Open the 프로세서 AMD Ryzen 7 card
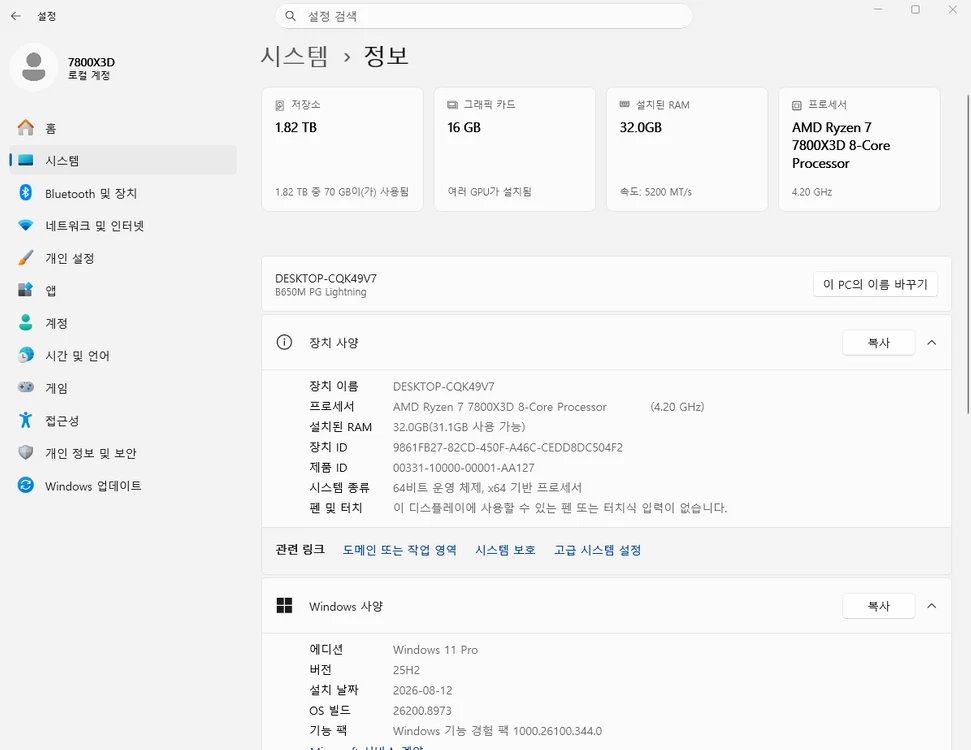This screenshot has height=750, width=971. click(x=859, y=149)
